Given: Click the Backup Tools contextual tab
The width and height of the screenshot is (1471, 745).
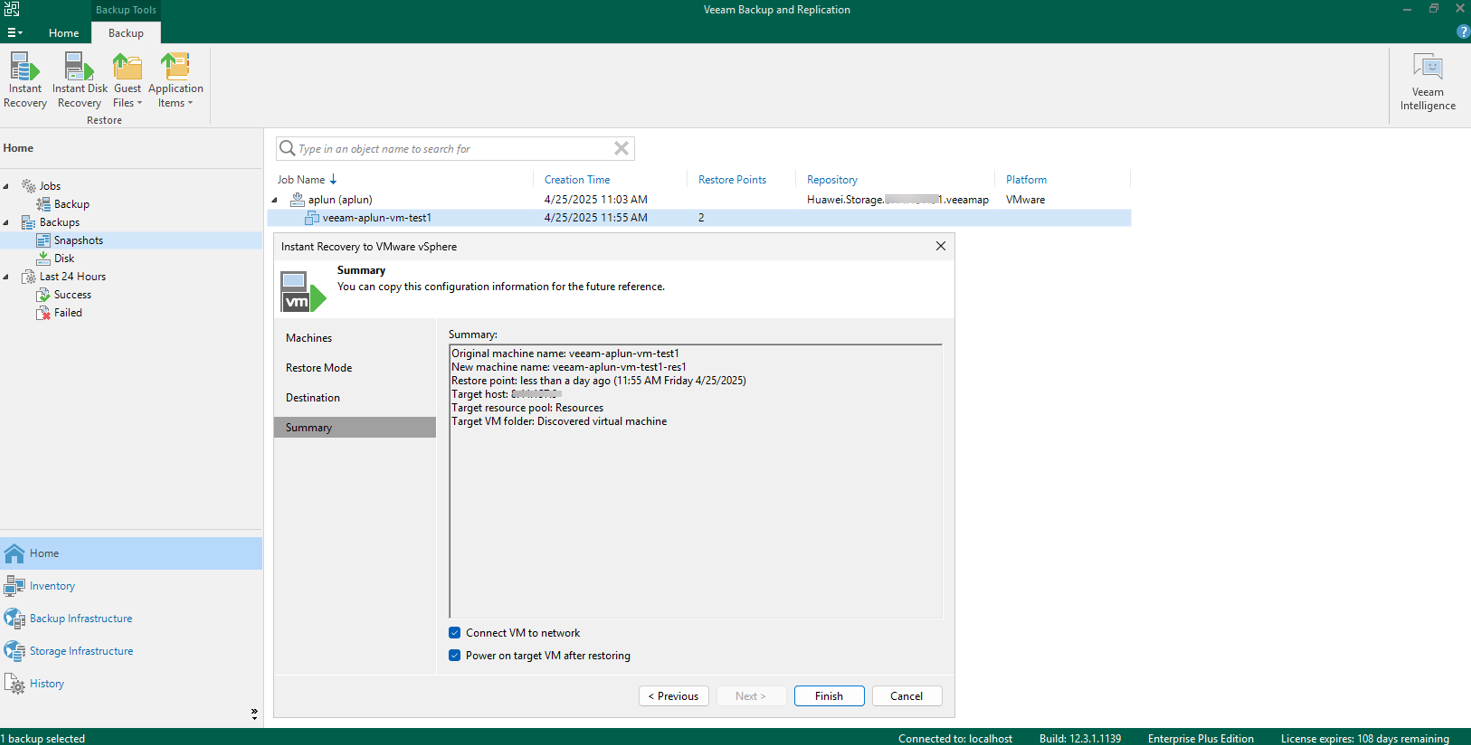Looking at the screenshot, I should (126, 10).
